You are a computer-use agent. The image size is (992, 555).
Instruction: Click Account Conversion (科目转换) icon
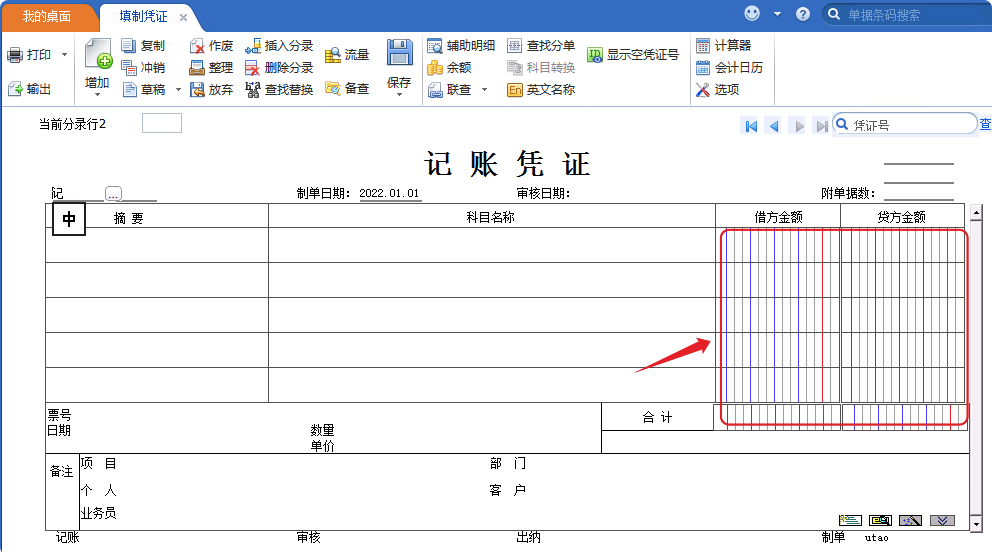click(515, 67)
